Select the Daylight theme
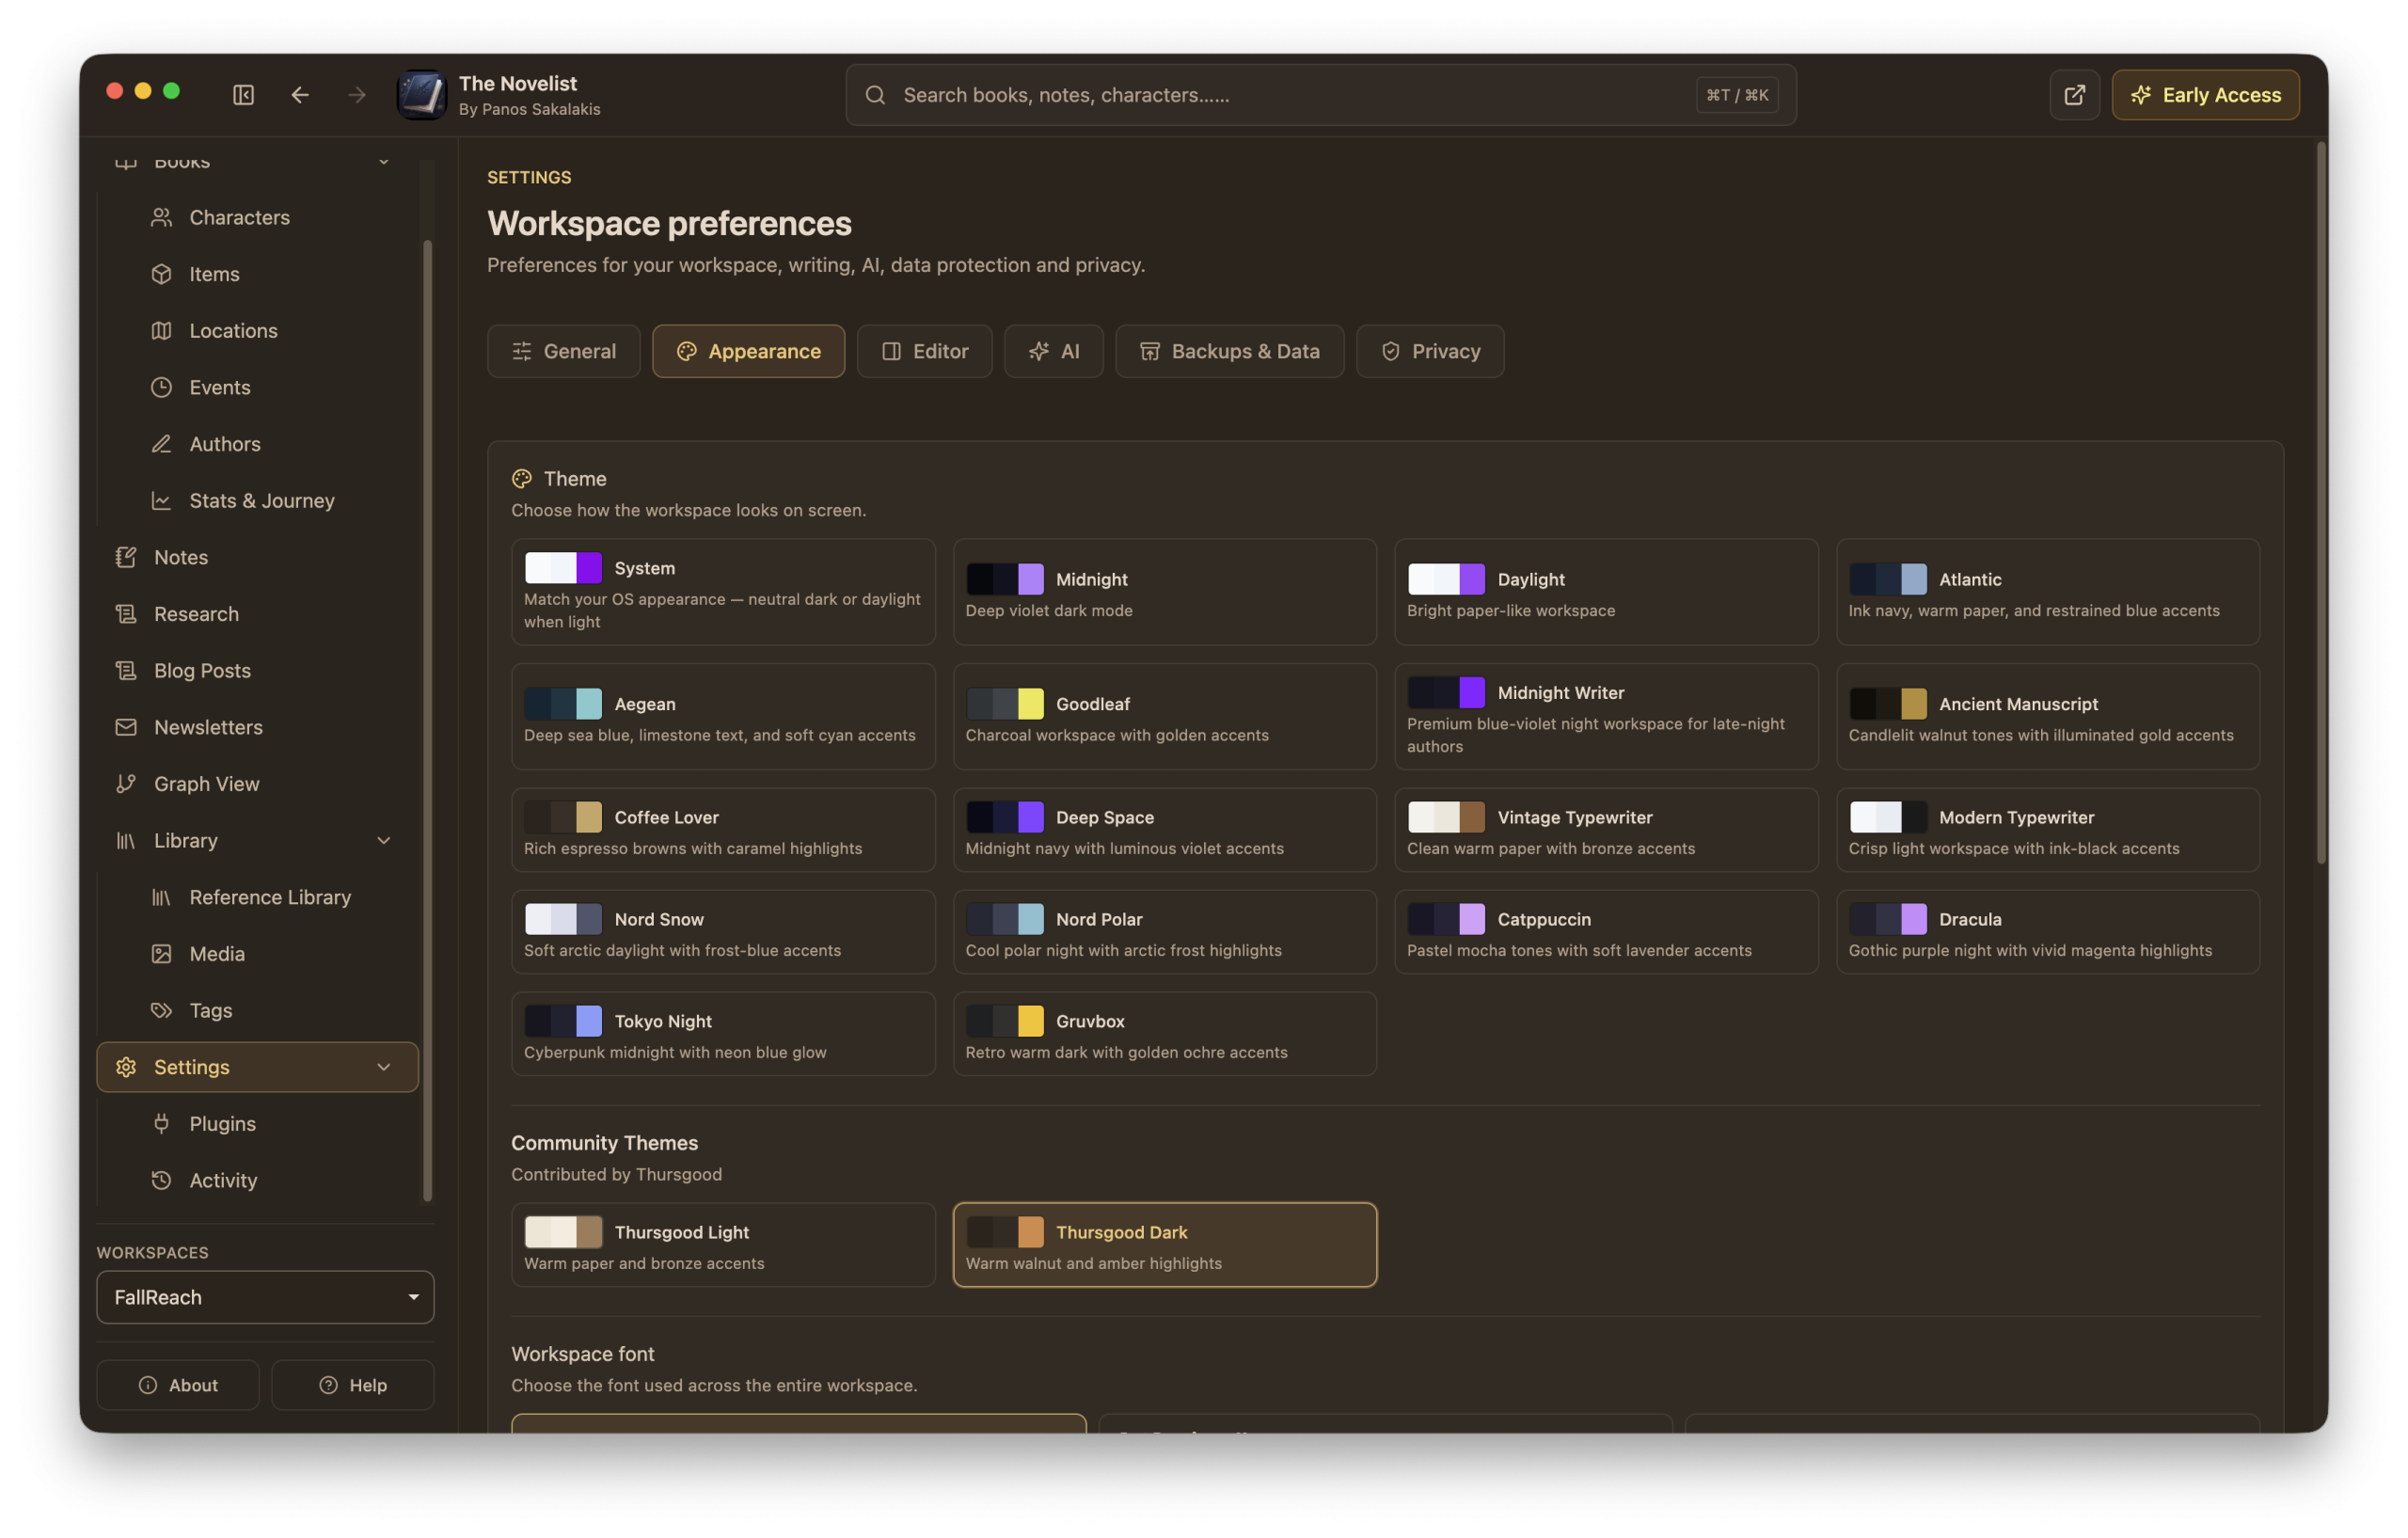Image resolution: width=2408 pixels, height=1538 pixels. [x=1606, y=592]
